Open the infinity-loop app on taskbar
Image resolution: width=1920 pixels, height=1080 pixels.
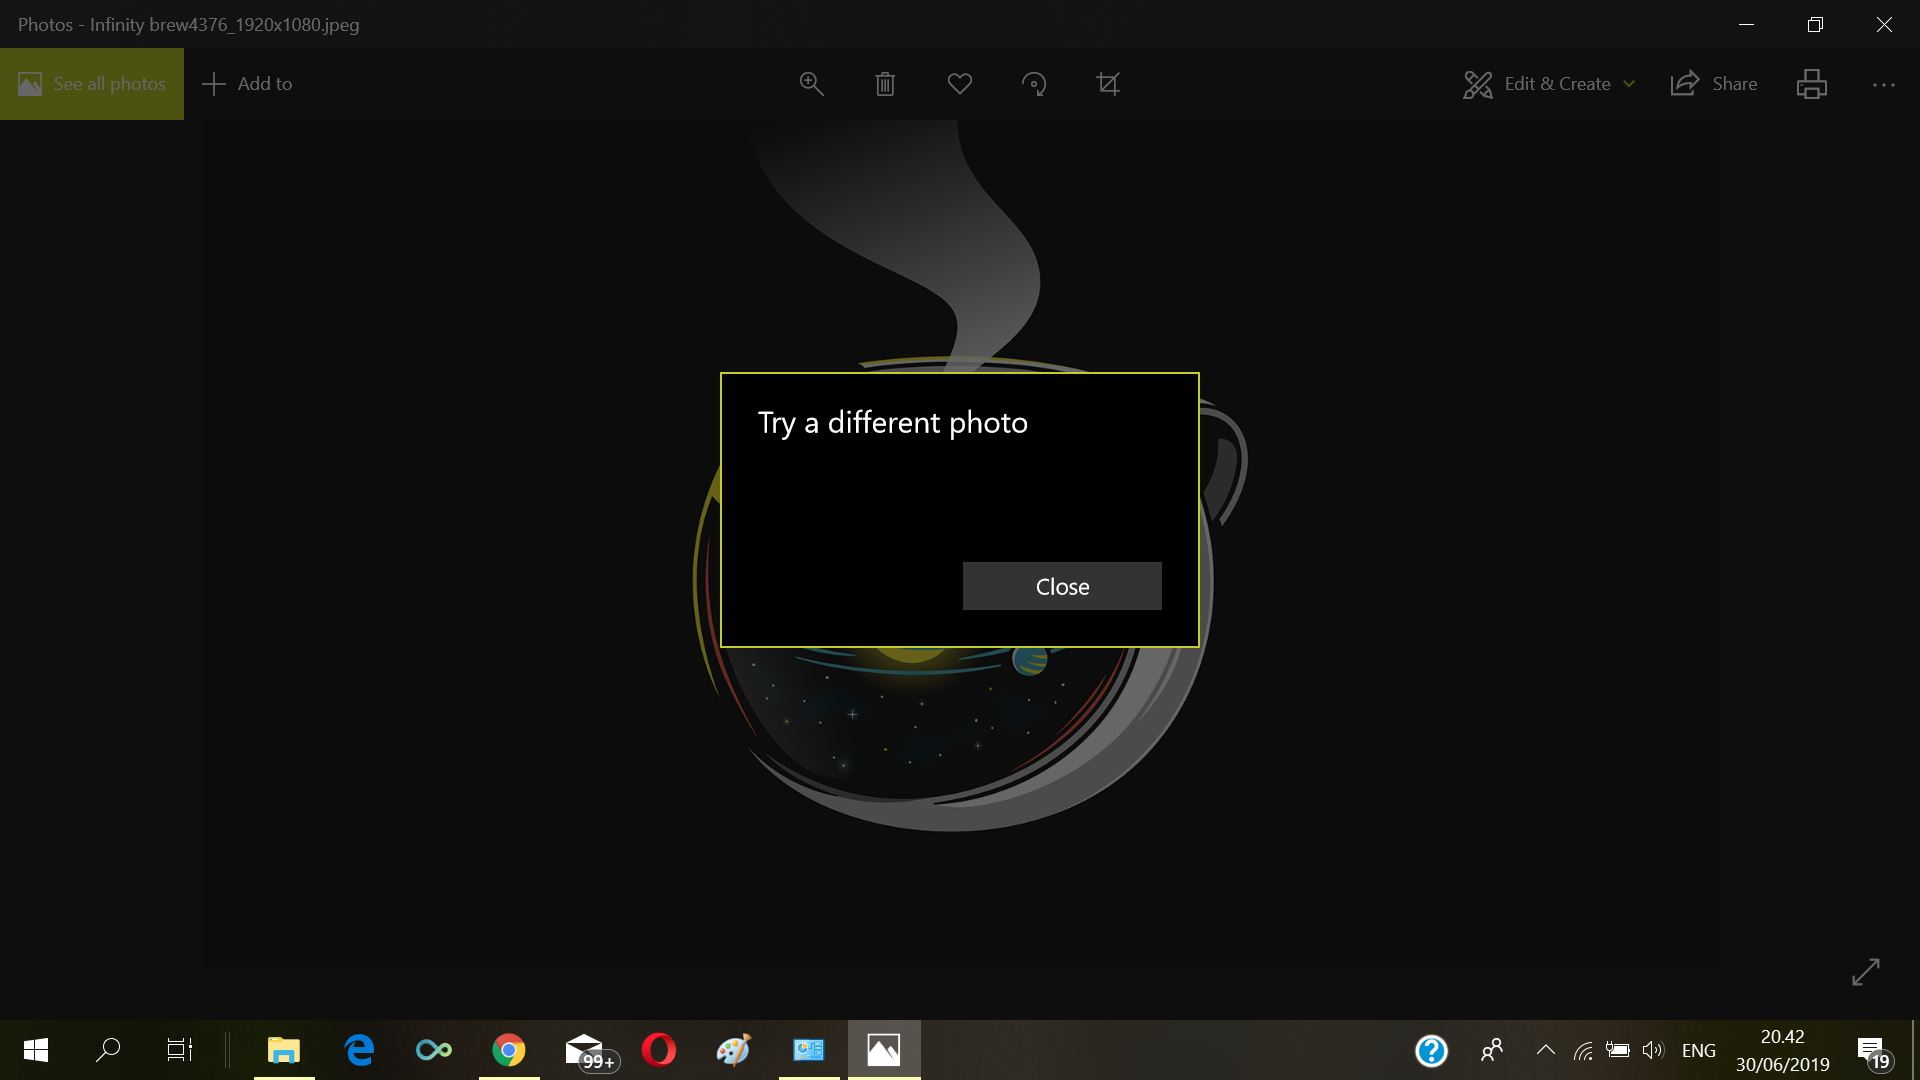tap(434, 1050)
